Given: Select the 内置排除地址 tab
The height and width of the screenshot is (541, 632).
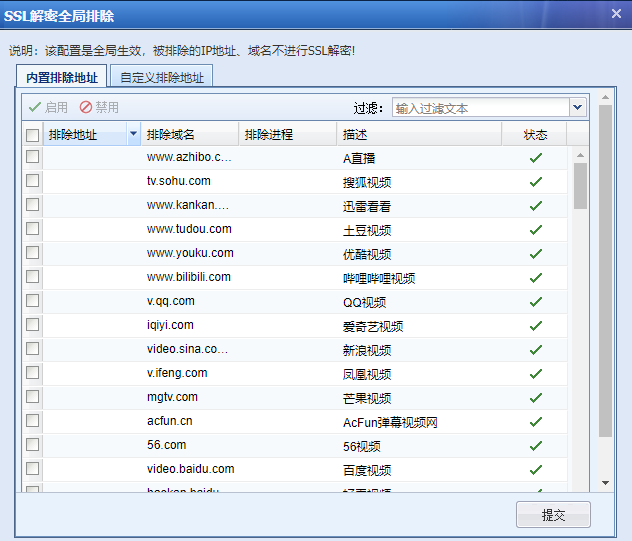Looking at the screenshot, I should click(62, 77).
